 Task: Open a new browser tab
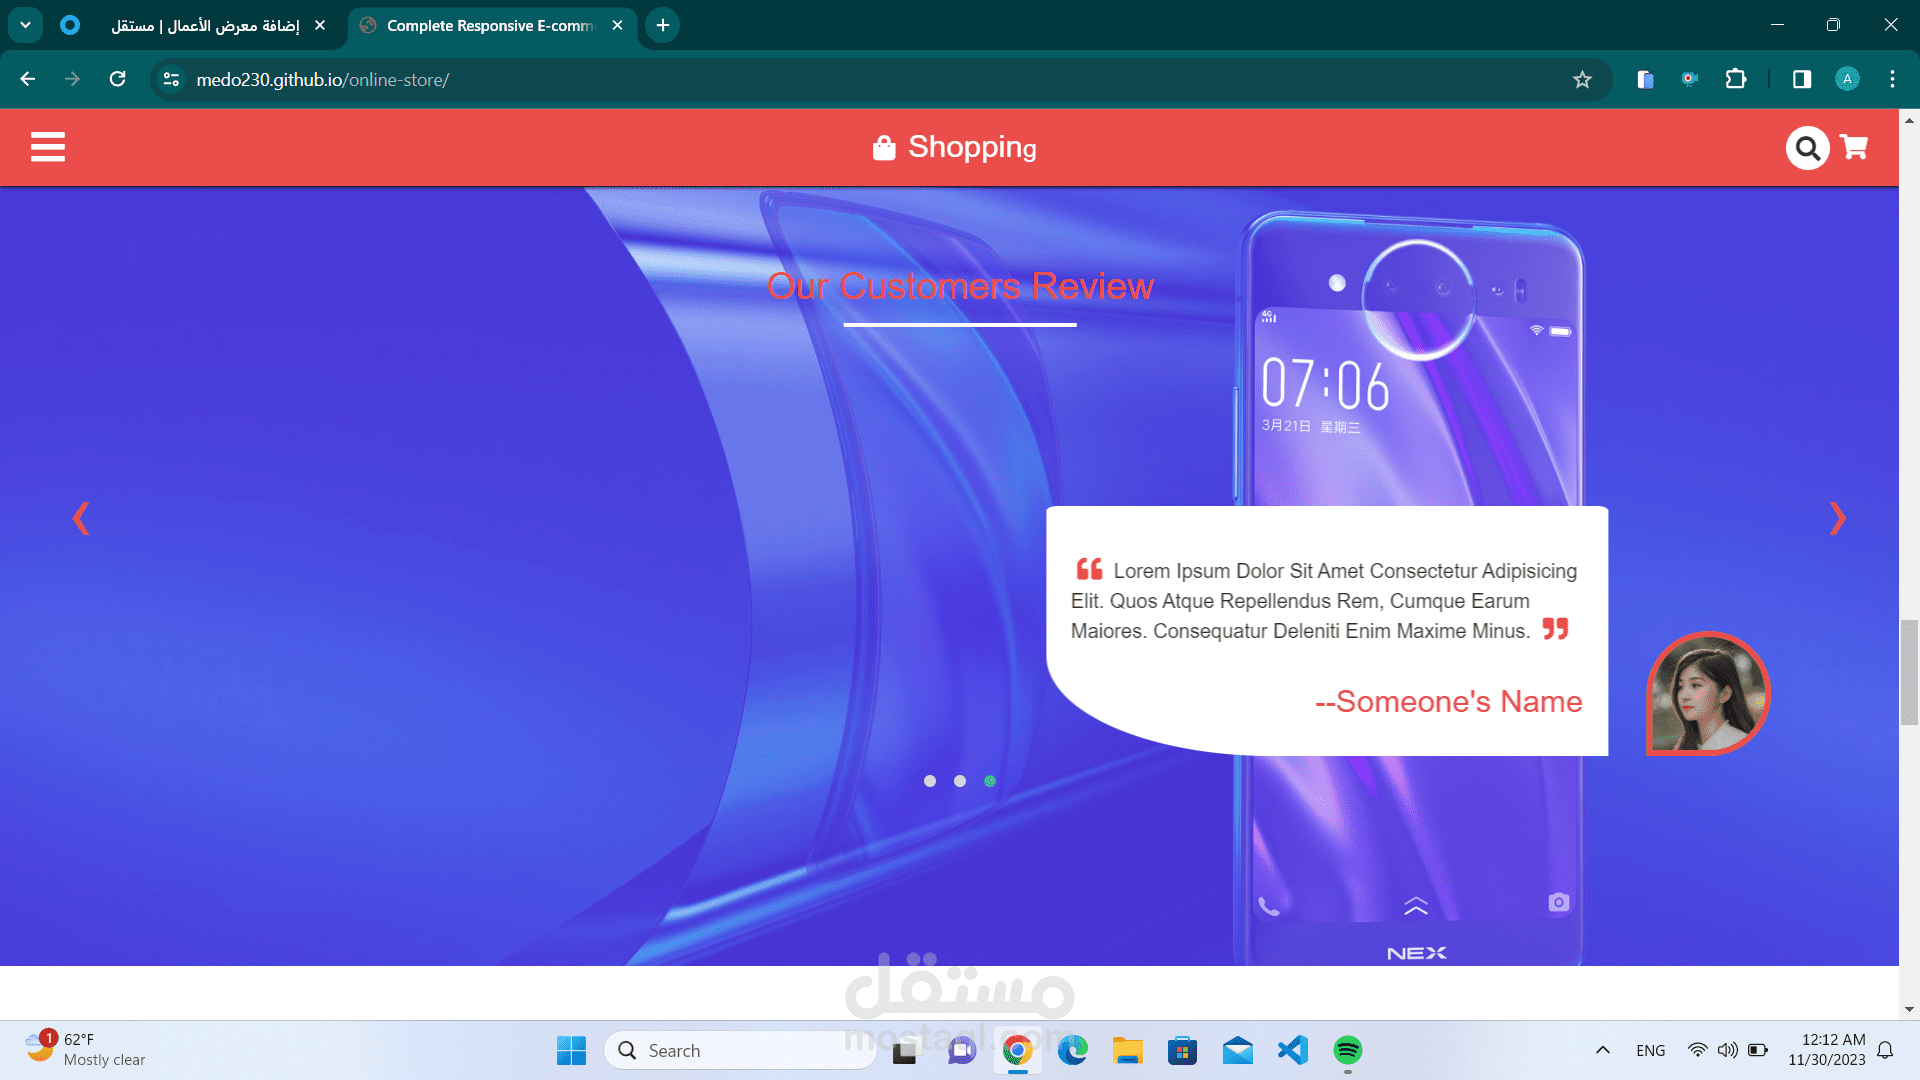click(663, 26)
